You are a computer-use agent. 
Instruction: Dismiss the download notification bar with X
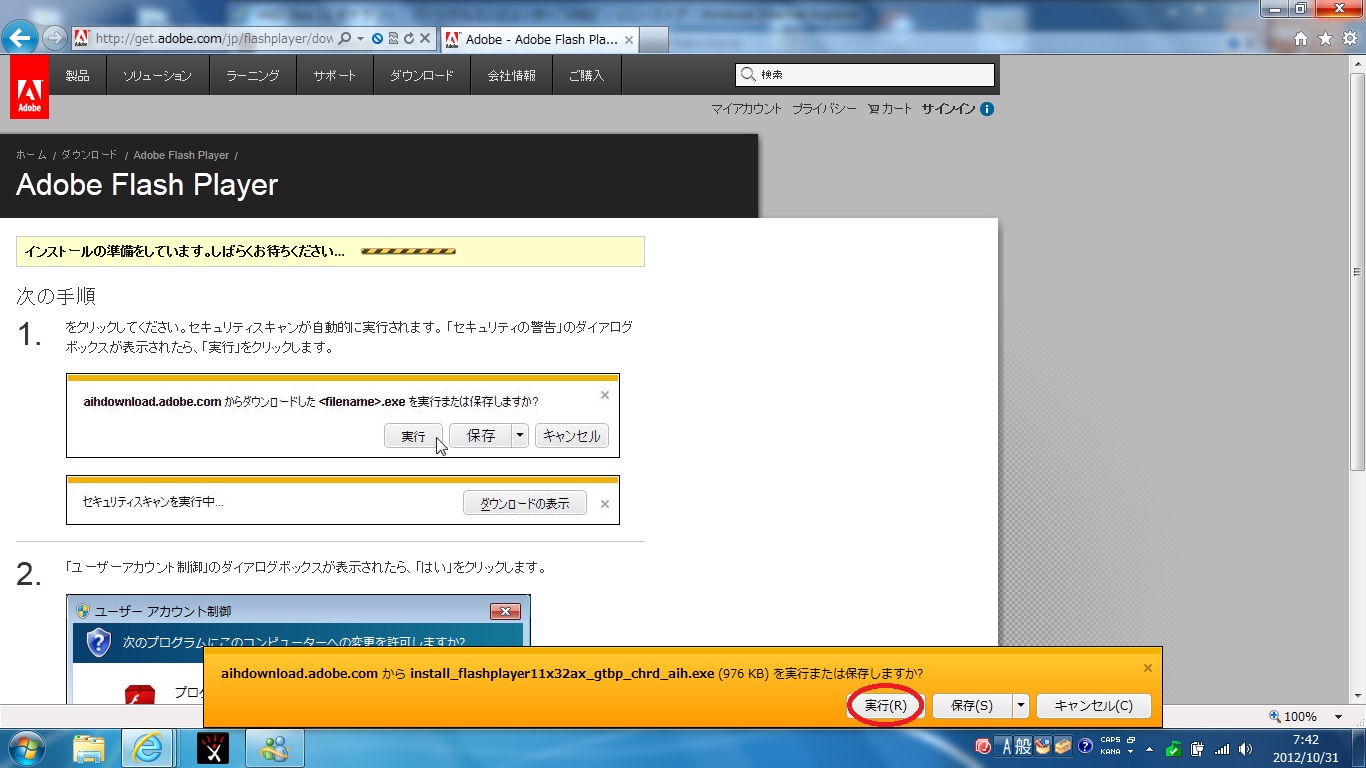click(1148, 668)
